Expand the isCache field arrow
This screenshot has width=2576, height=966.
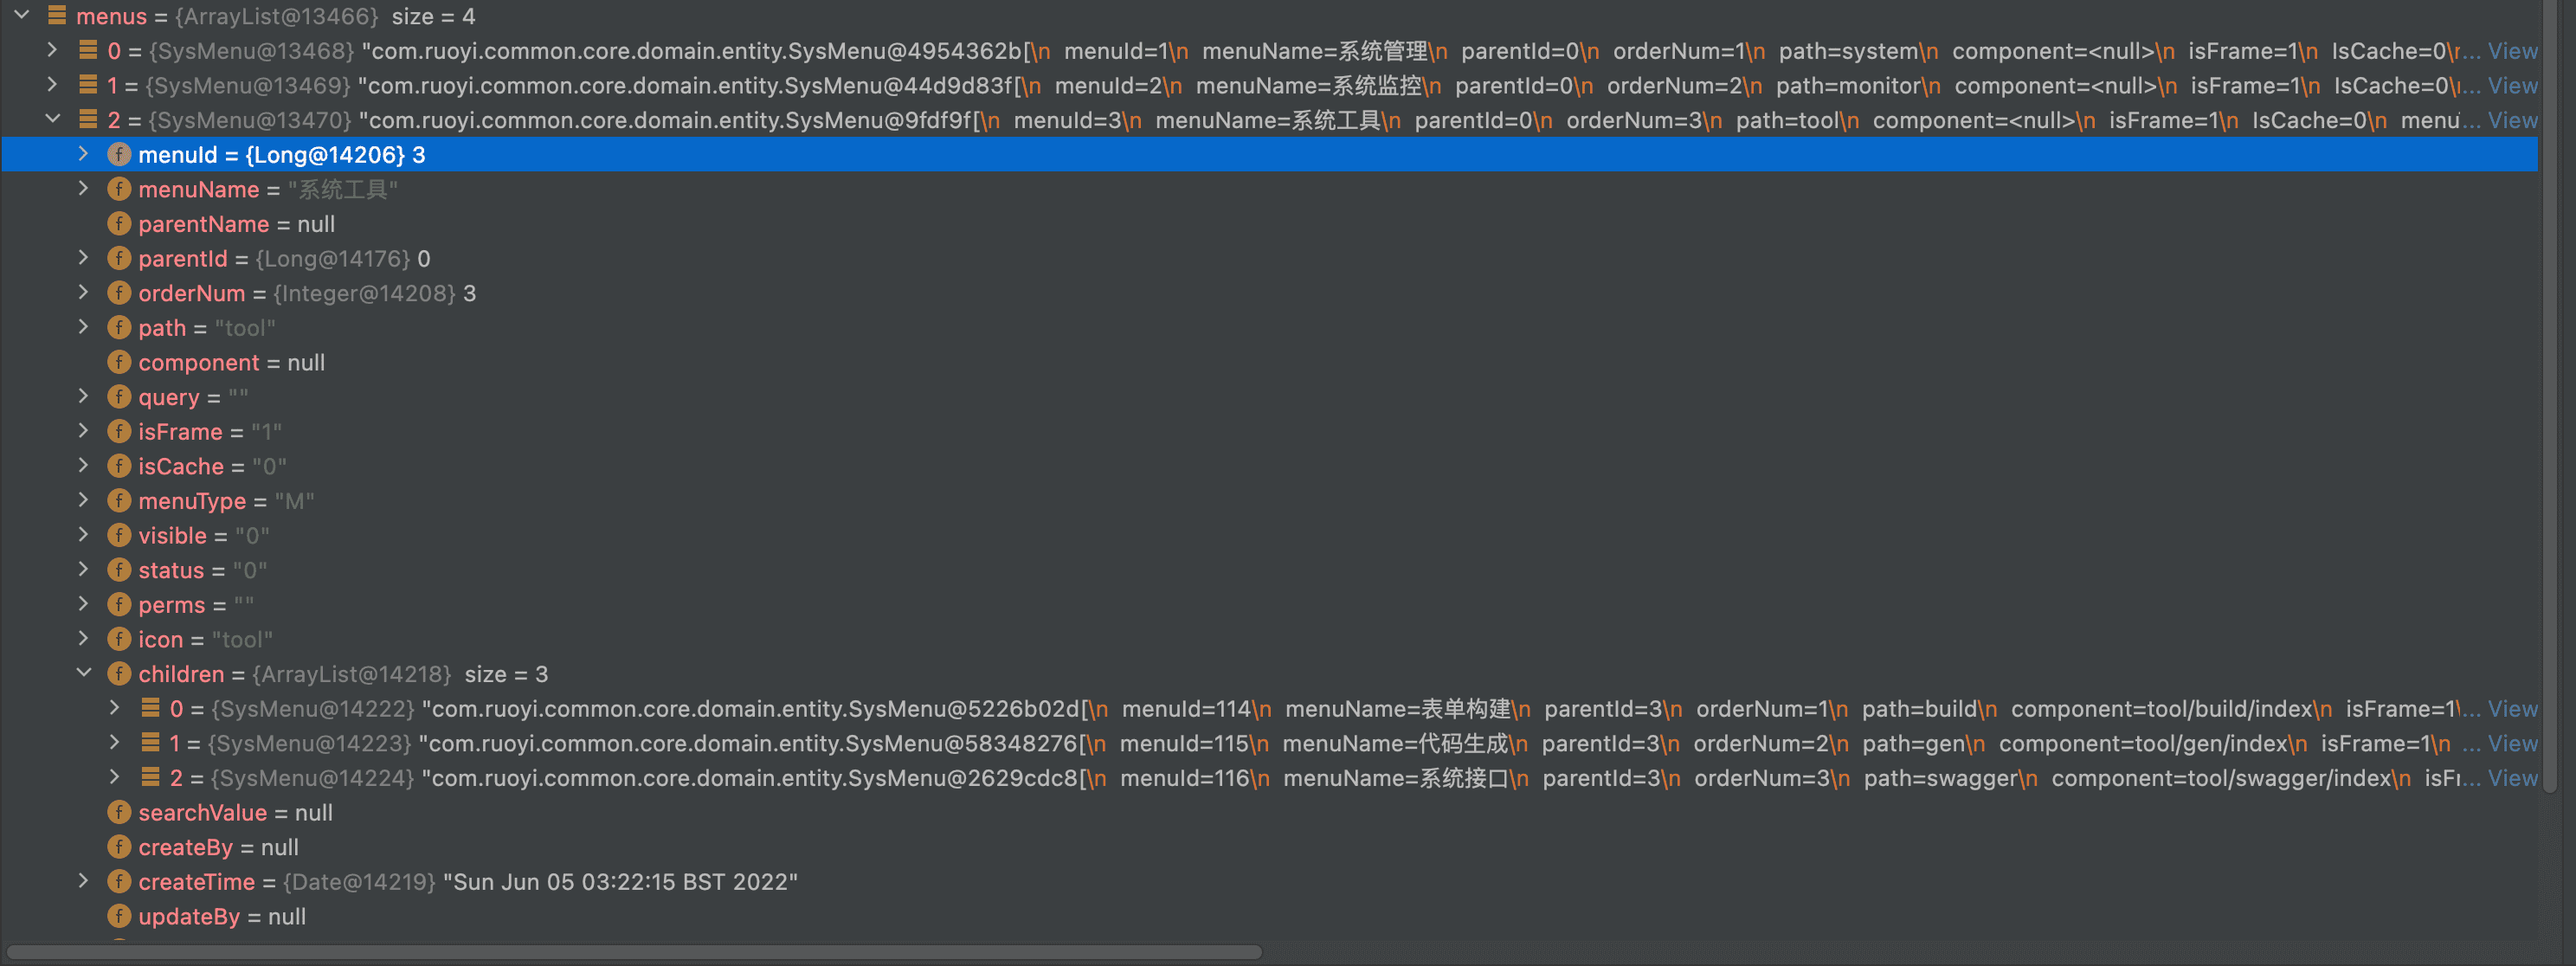(x=84, y=465)
